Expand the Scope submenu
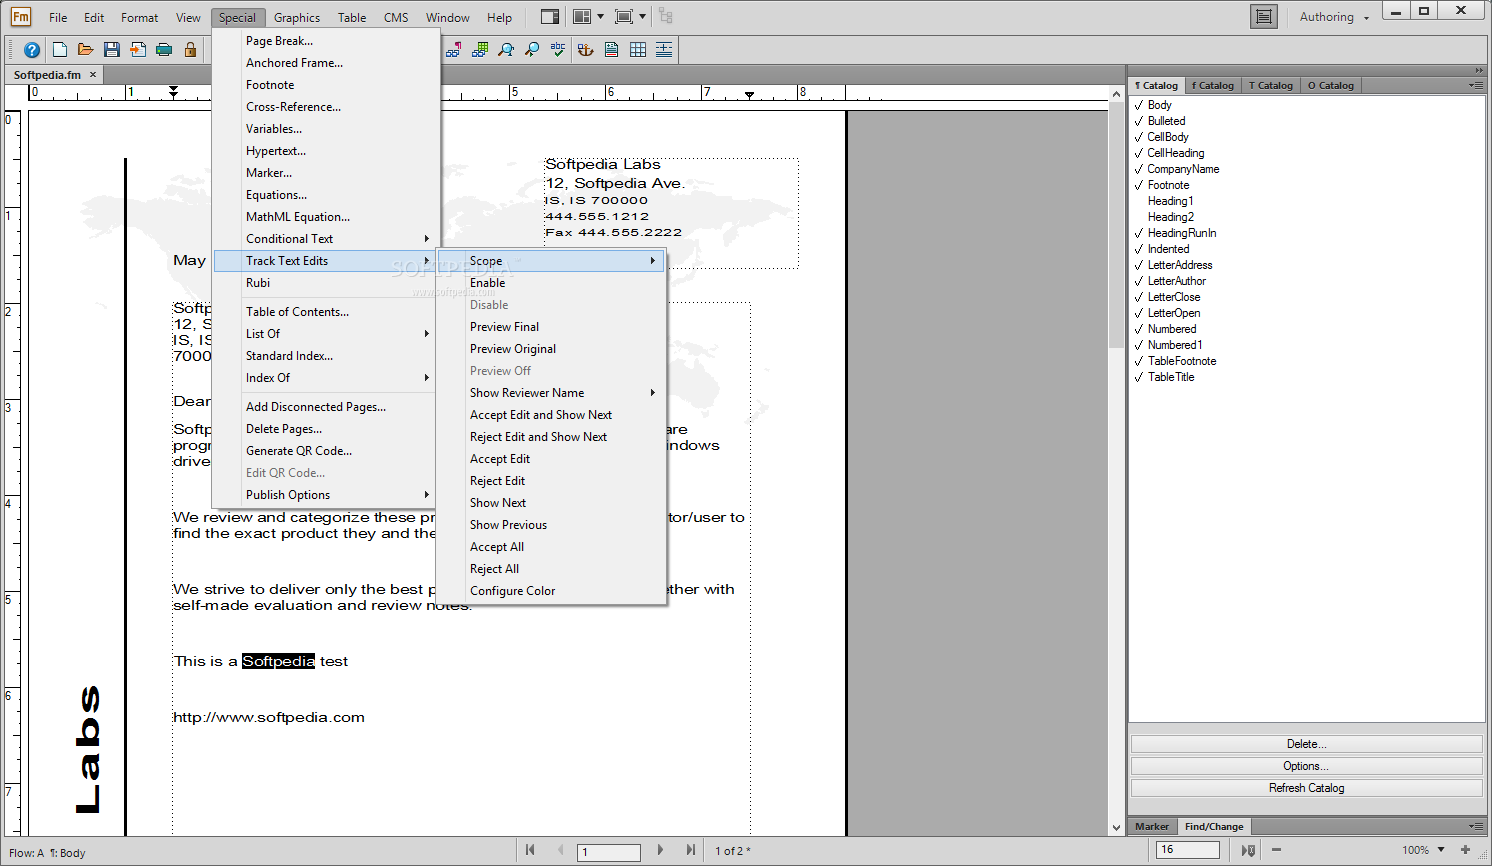The width and height of the screenshot is (1492, 866). pos(552,261)
